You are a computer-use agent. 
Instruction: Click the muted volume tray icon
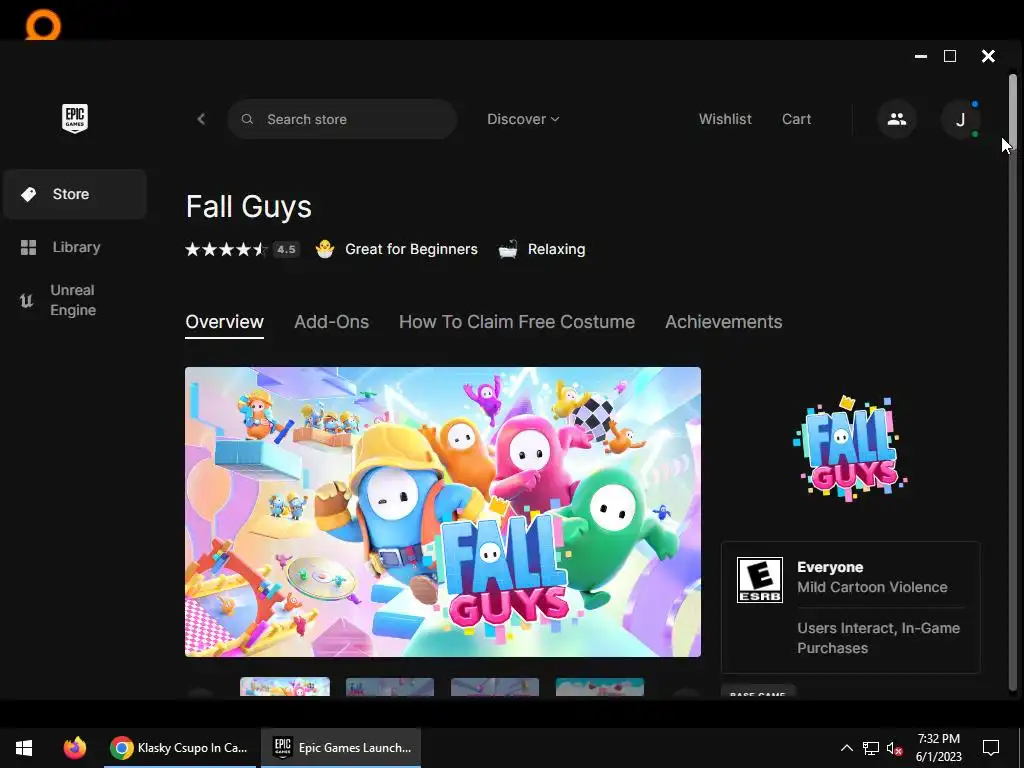coord(894,748)
